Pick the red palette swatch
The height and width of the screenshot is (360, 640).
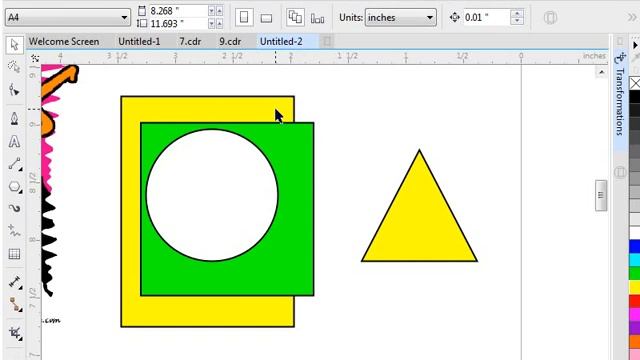[x=635, y=301]
